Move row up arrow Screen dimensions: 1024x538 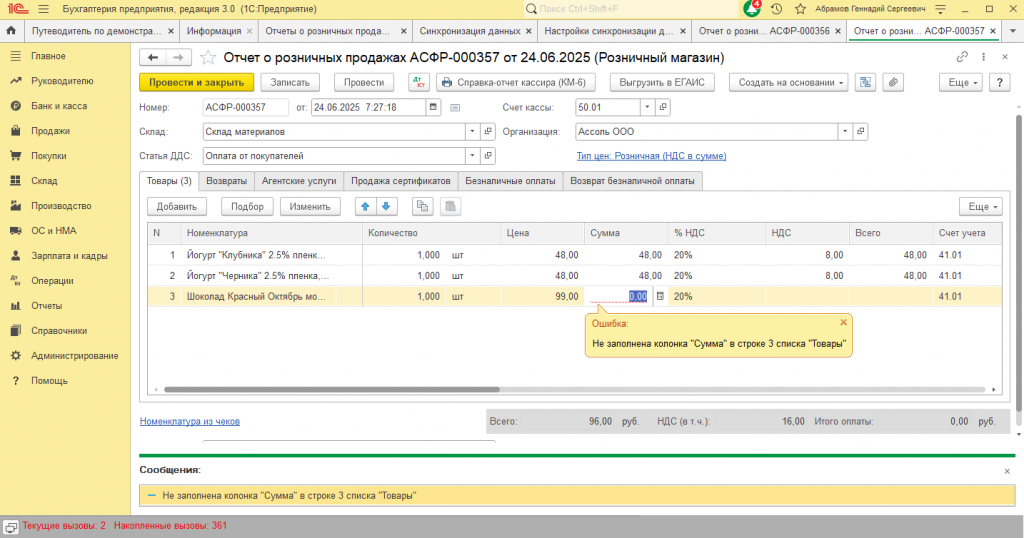[365, 206]
